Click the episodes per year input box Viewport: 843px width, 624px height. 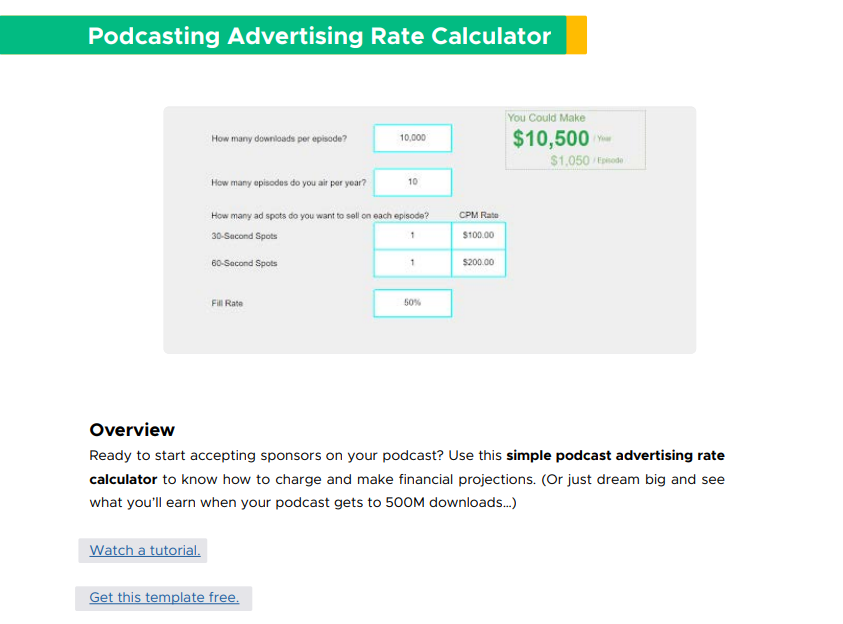tap(412, 182)
